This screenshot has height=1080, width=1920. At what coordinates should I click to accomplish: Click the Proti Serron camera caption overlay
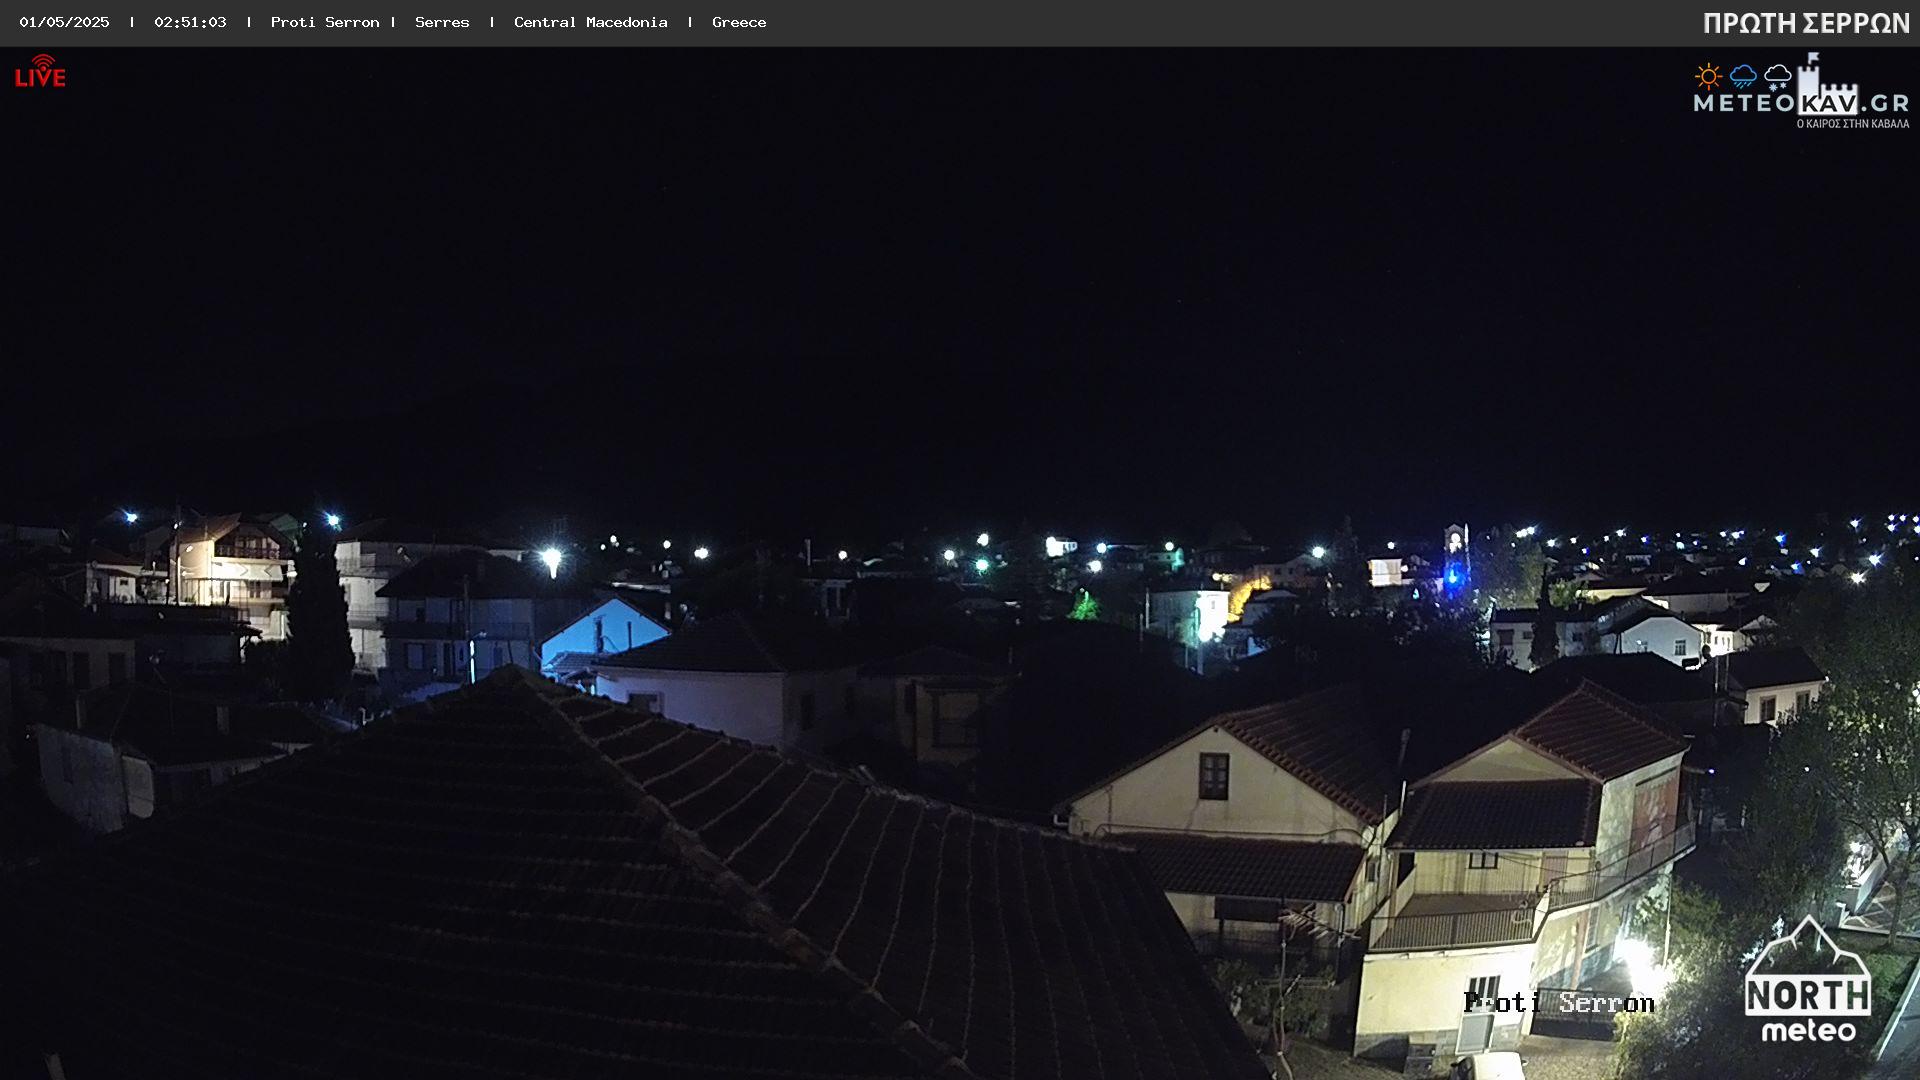(1558, 1002)
